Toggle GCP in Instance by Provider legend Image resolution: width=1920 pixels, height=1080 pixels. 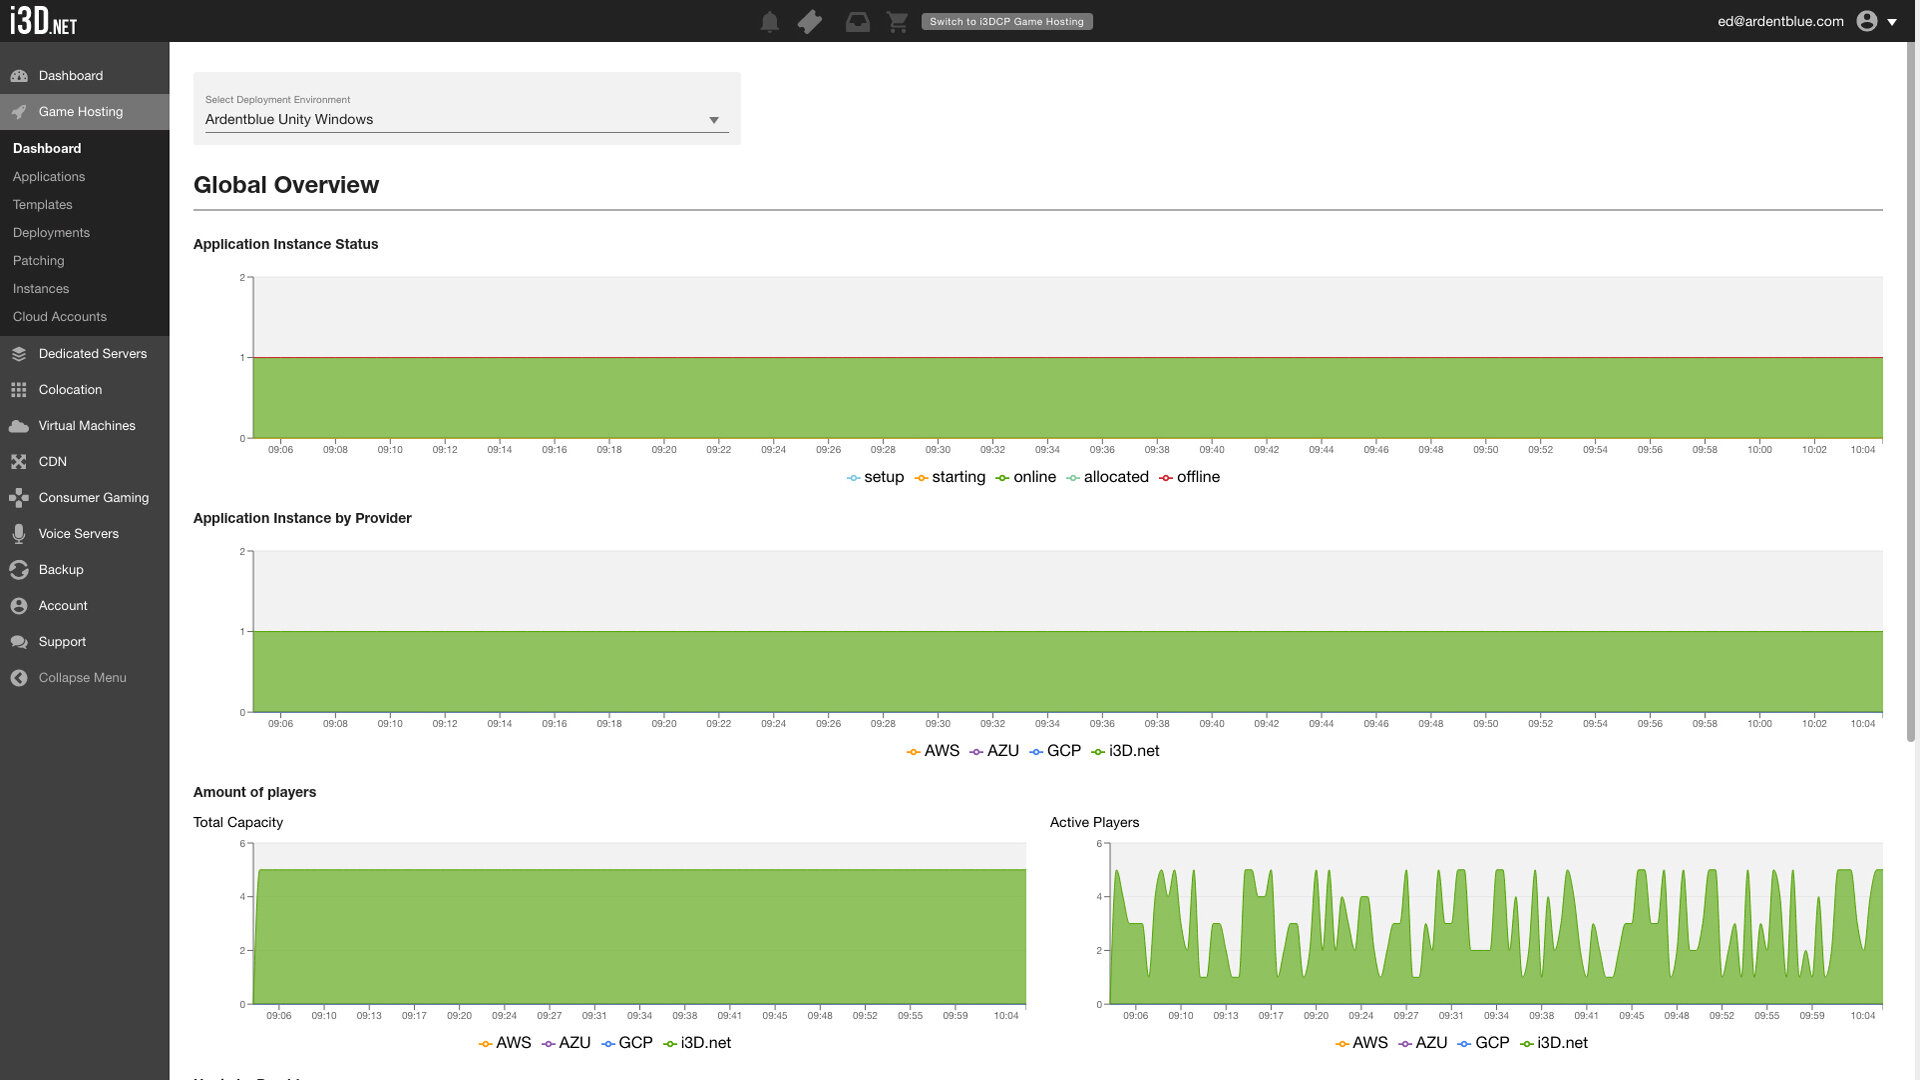point(1055,751)
